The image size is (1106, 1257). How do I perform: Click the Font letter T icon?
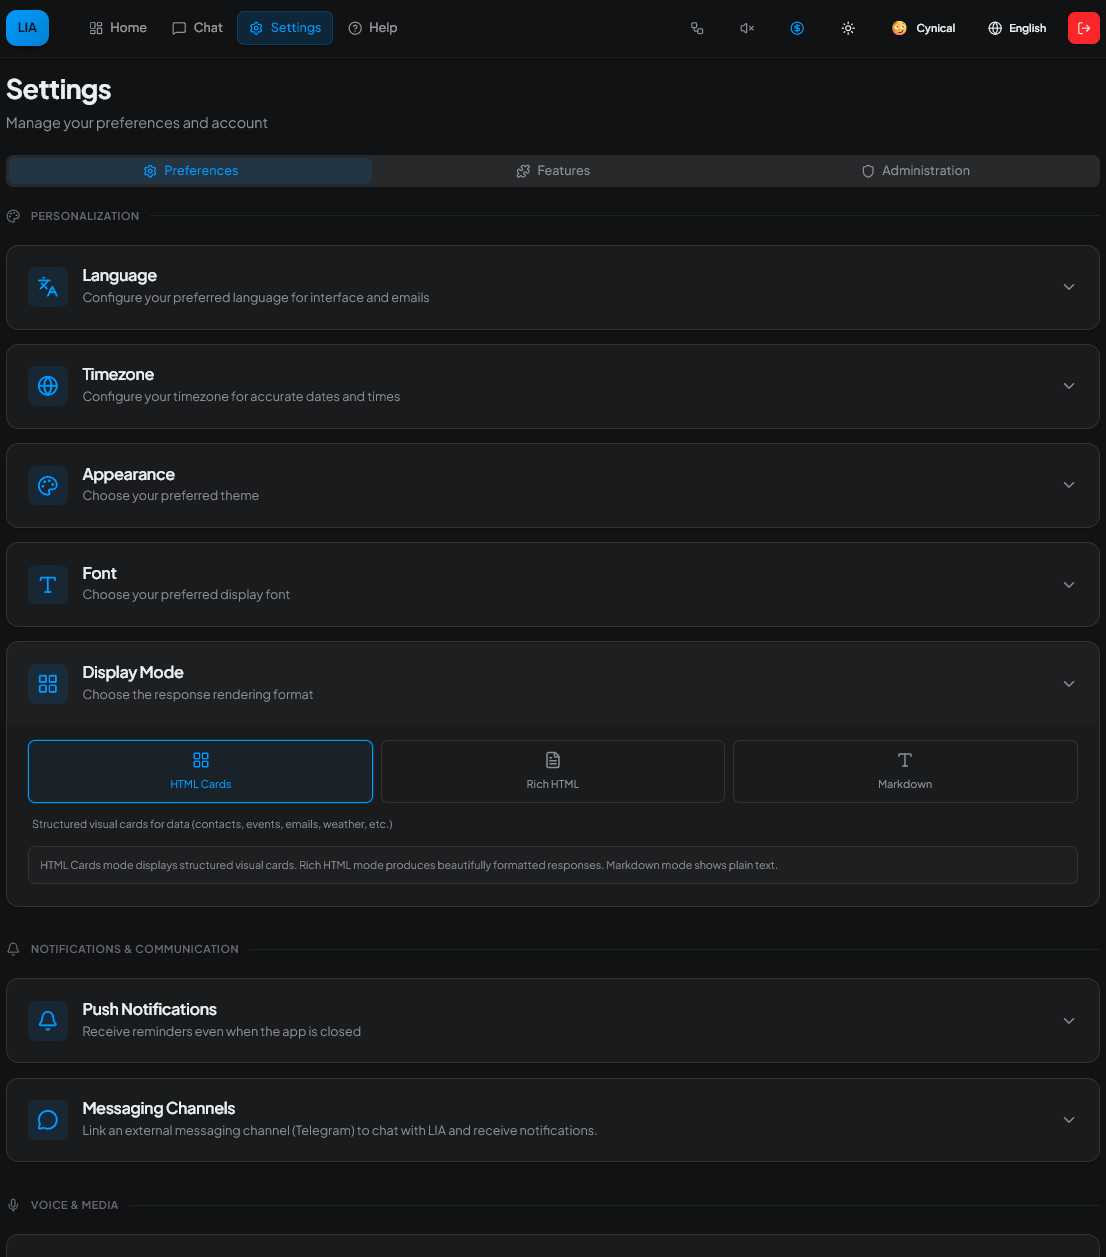(x=48, y=585)
